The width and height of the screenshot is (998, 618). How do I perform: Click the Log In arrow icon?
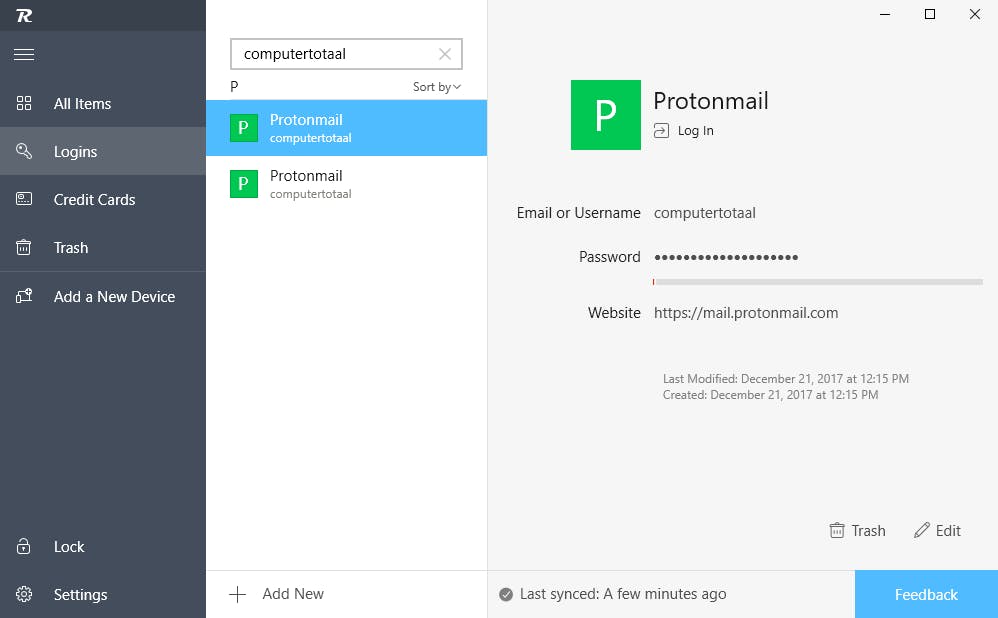661,130
